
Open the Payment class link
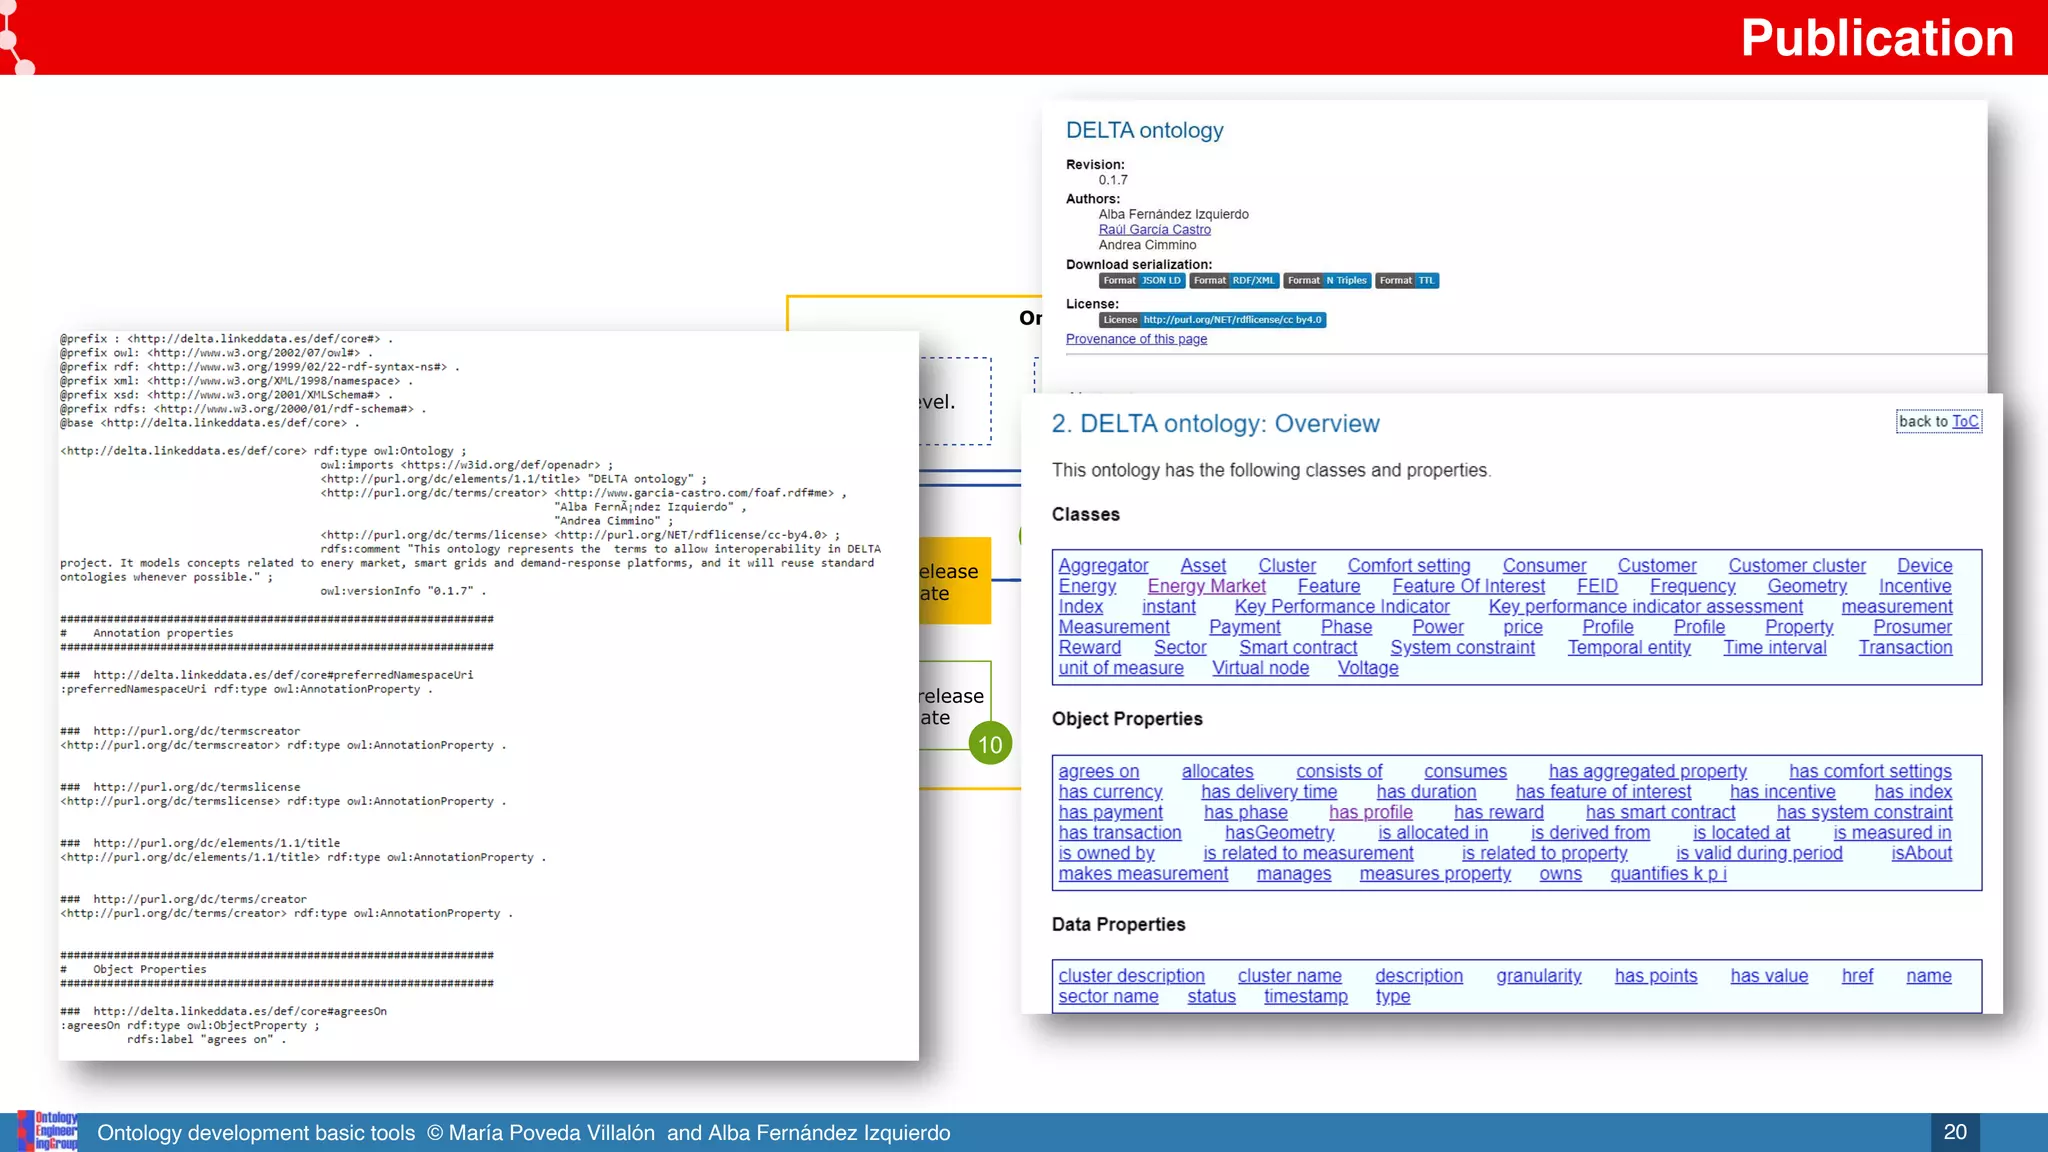pyautogui.click(x=1244, y=627)
